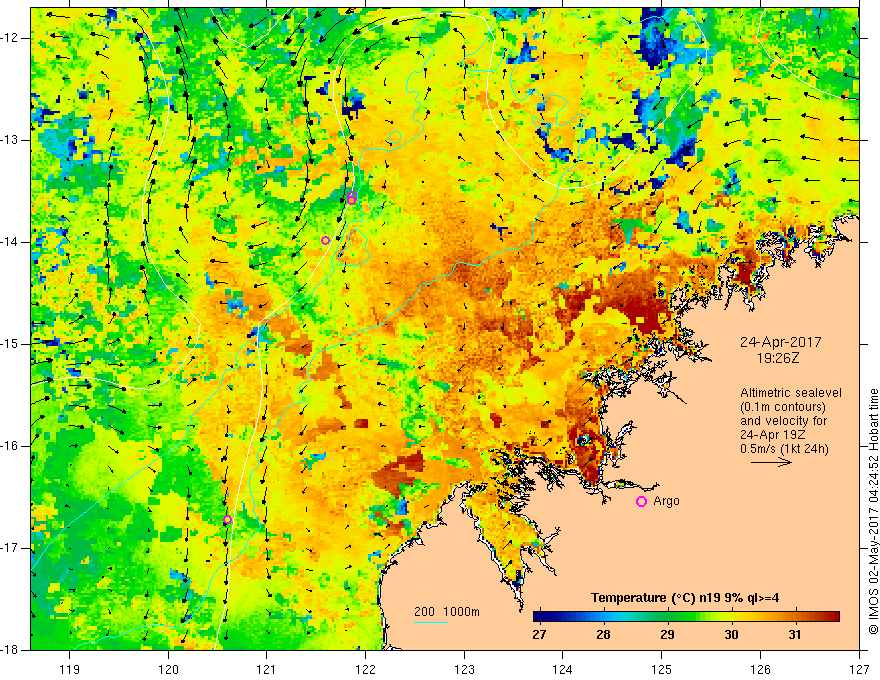
Task: Click the latitude axis label '-12'
Action: tap(11, 38)
